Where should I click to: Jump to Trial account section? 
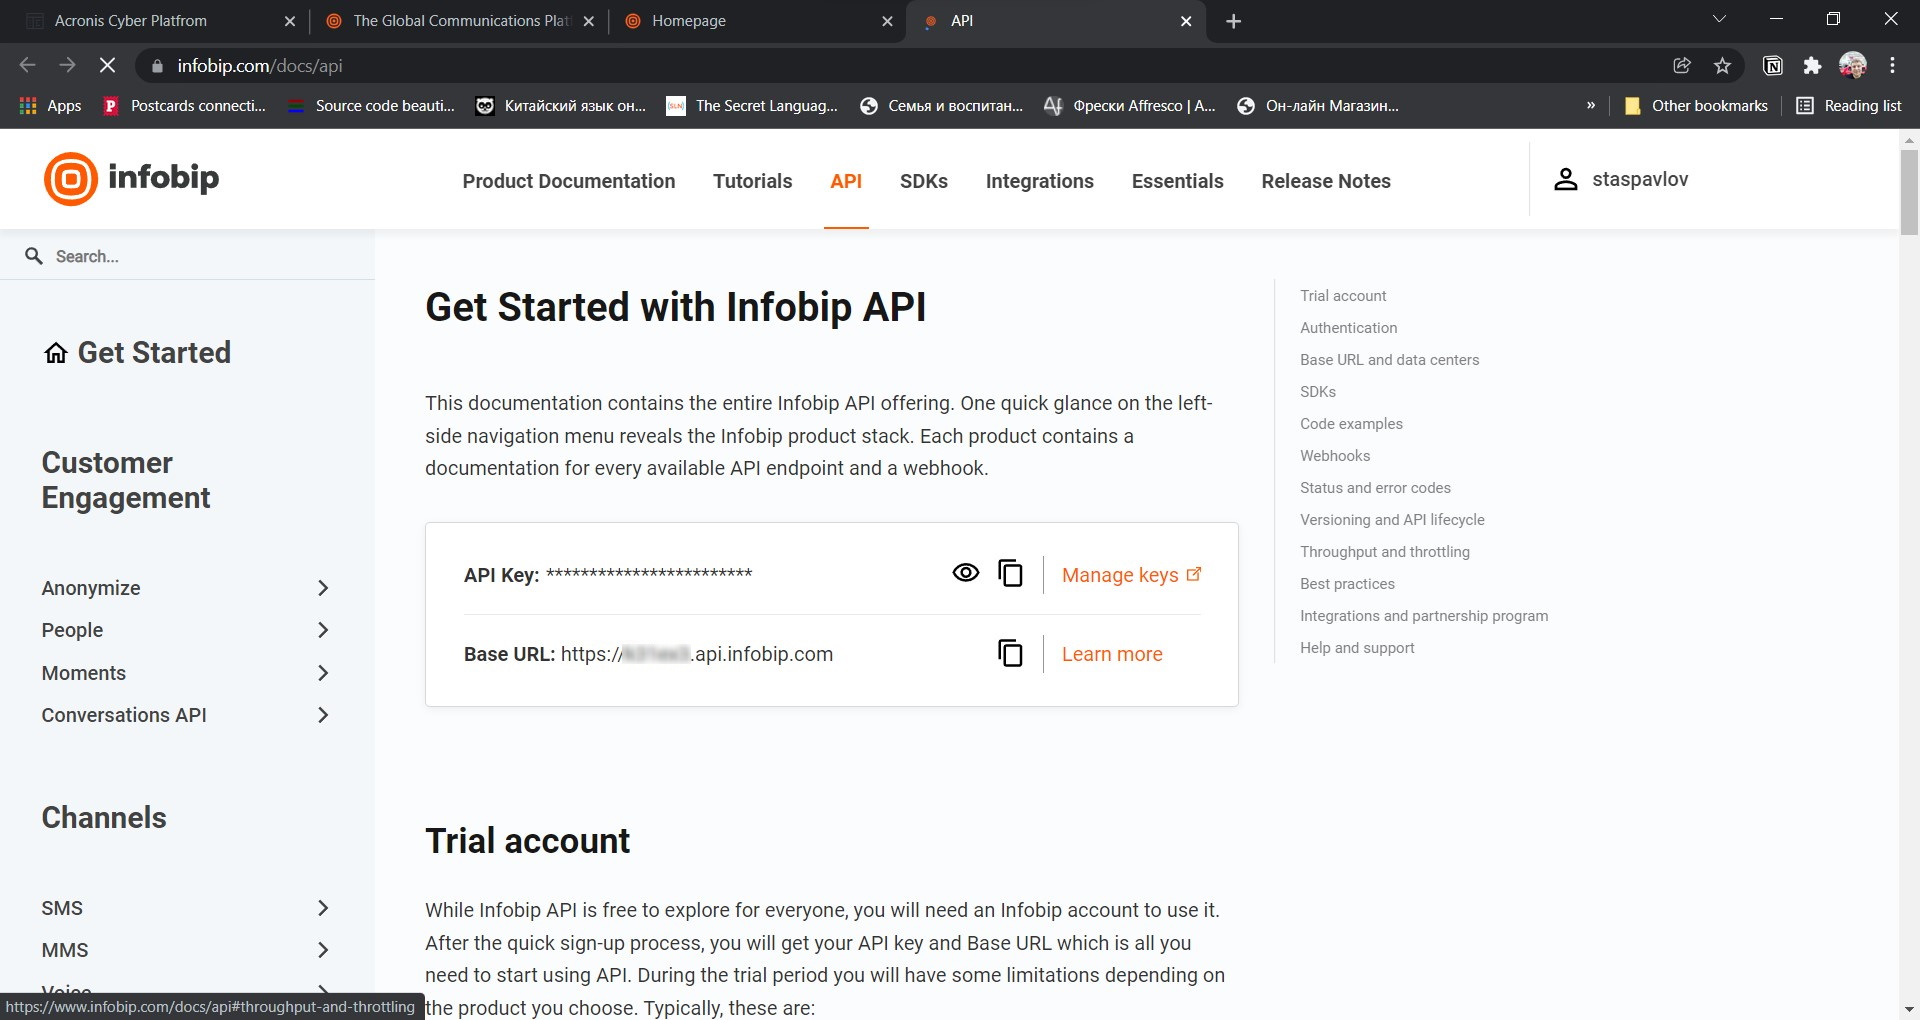click(x=1343, y=296)
